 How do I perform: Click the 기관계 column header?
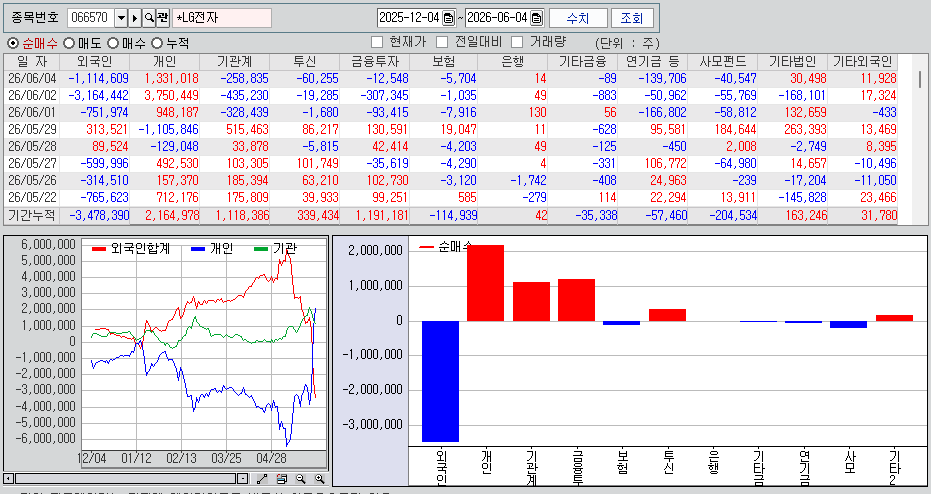click(235, 62)
